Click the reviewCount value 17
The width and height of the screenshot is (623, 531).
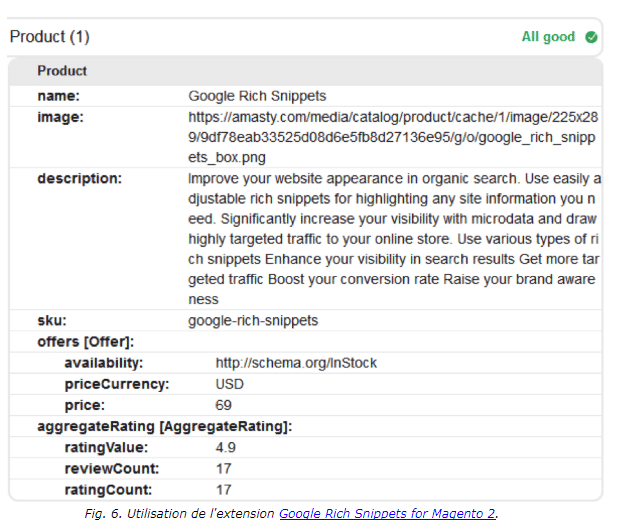tap(223, 469)
